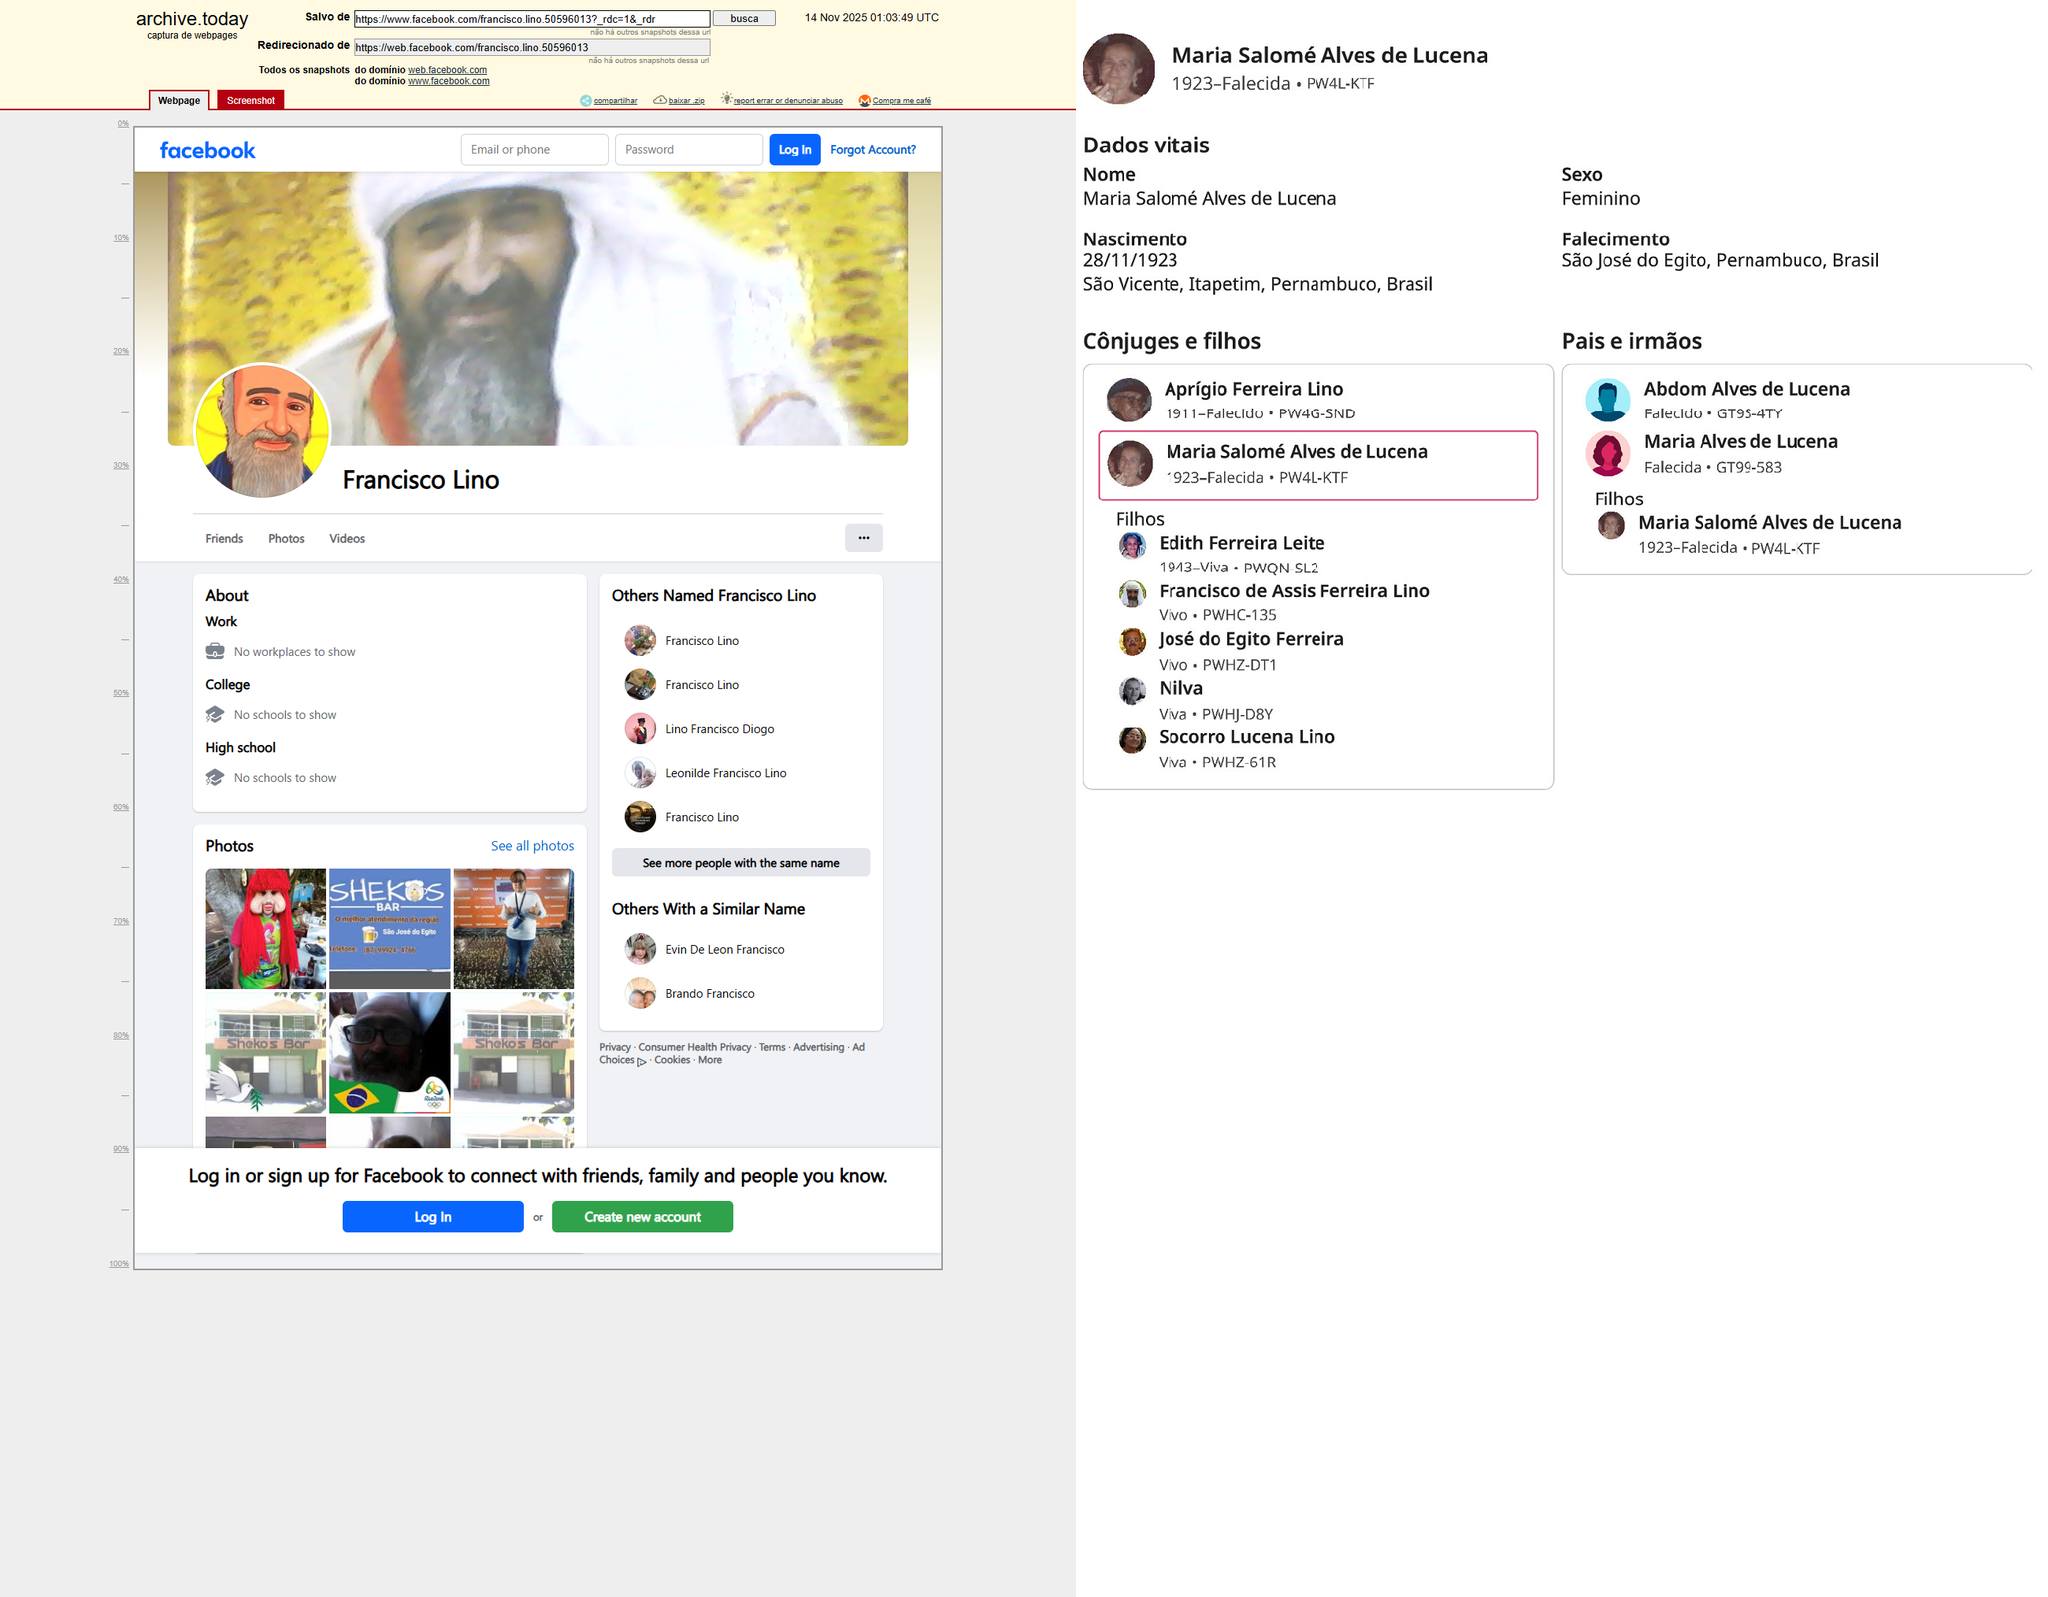This screenshot has height=1597, width=2048.
Task: Switch to the Screenshot tab
Action: coord(250,100)
